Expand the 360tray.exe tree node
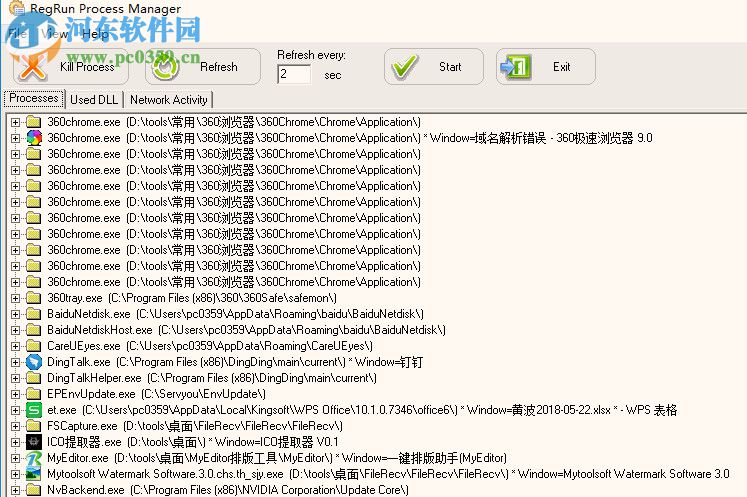The width and height of the screenshot is (747, 497). [15, 298]
